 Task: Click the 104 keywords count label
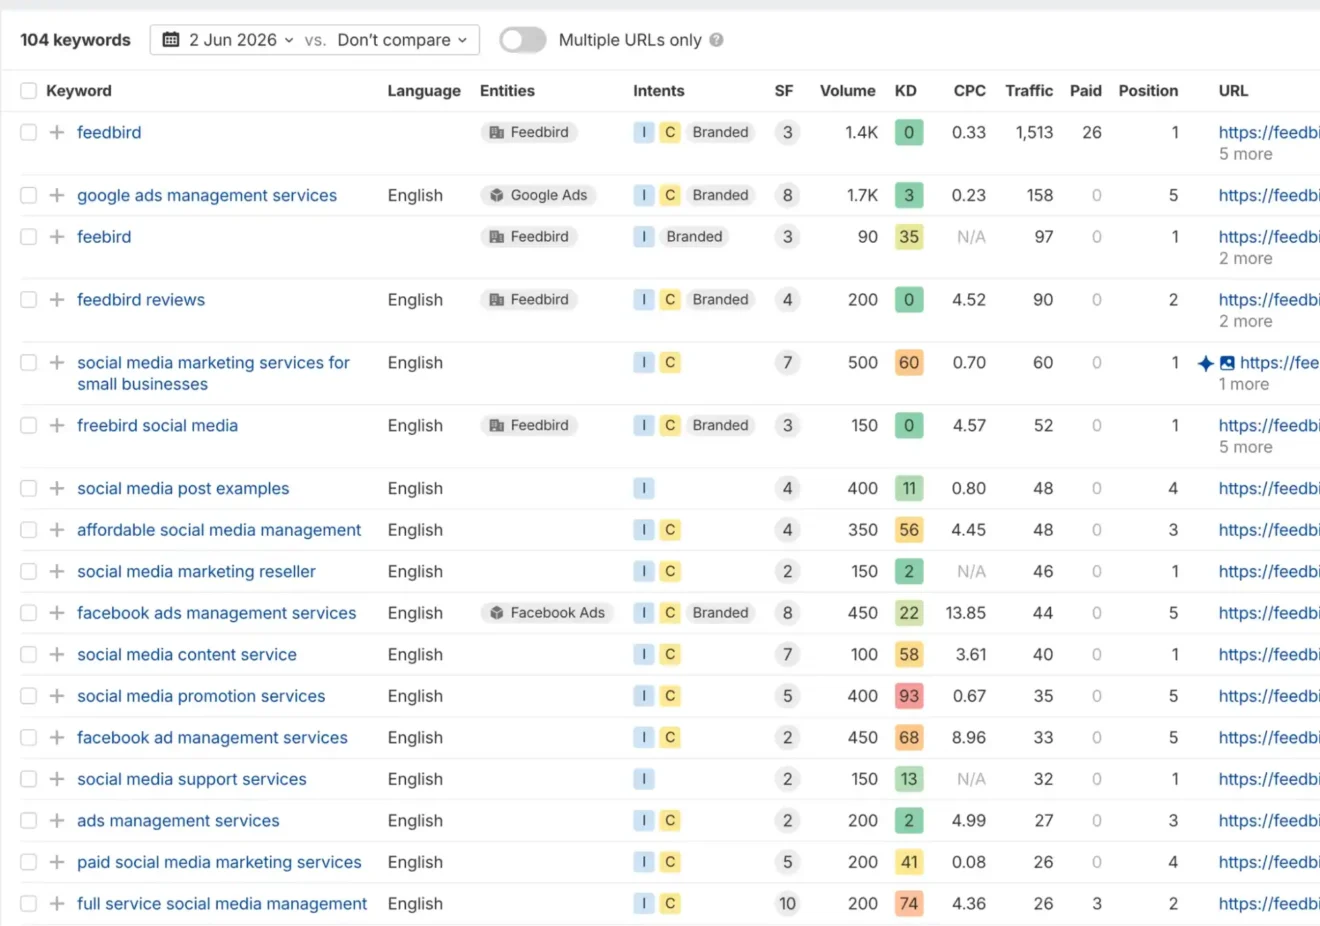tap(75, 40)
